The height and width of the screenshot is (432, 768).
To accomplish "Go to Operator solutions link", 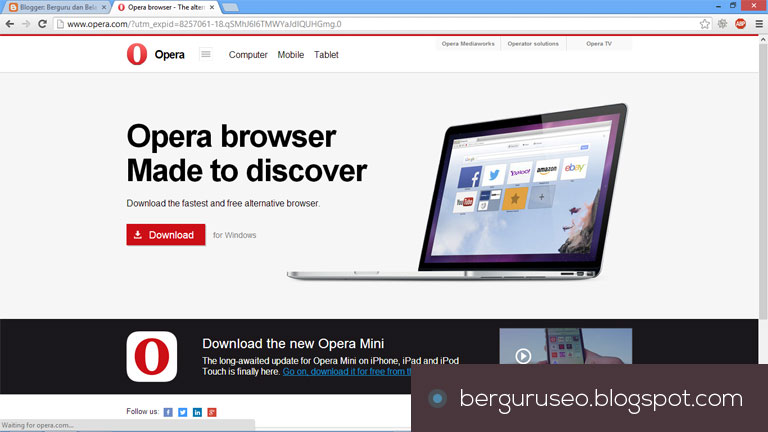I will coord(533,44).
